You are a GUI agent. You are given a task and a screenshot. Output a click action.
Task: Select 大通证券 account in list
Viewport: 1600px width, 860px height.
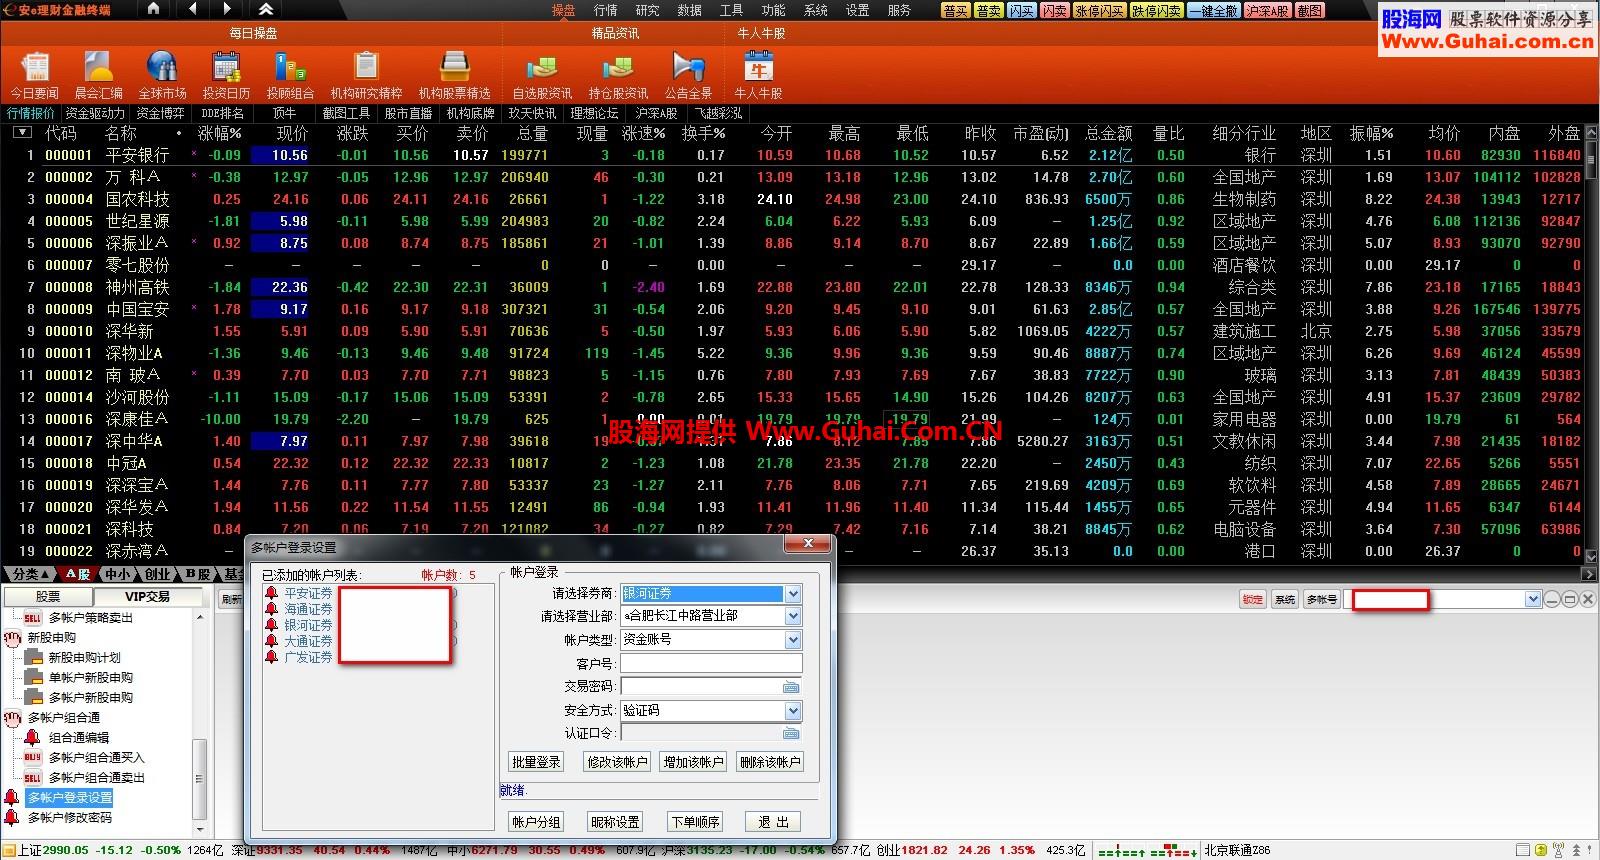pos(308,641)
